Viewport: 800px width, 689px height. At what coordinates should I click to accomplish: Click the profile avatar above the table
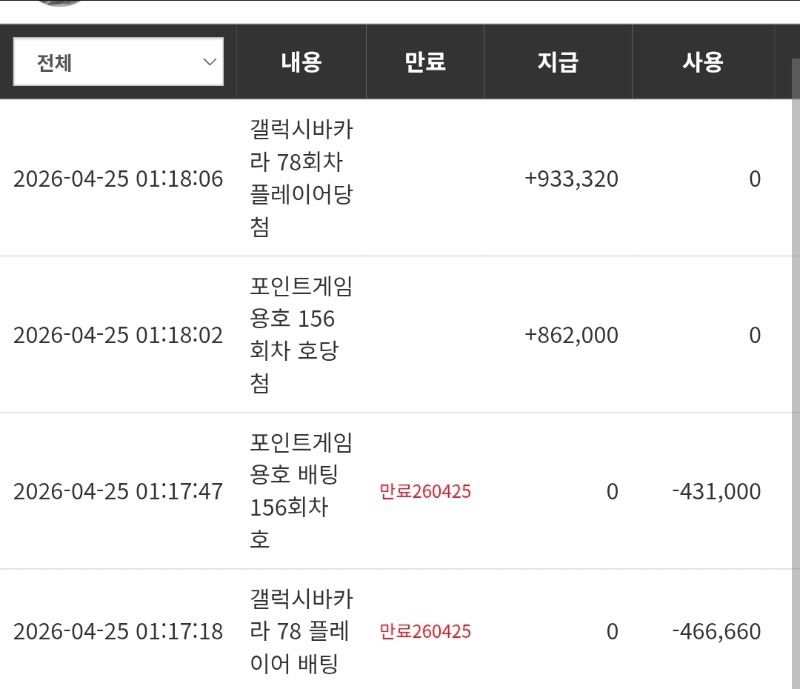click(58, 3)
